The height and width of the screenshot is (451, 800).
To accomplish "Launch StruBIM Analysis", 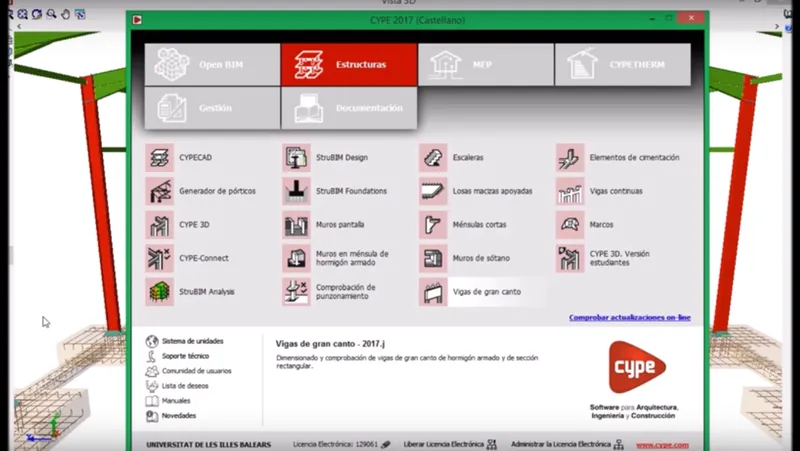I will 160,292.
